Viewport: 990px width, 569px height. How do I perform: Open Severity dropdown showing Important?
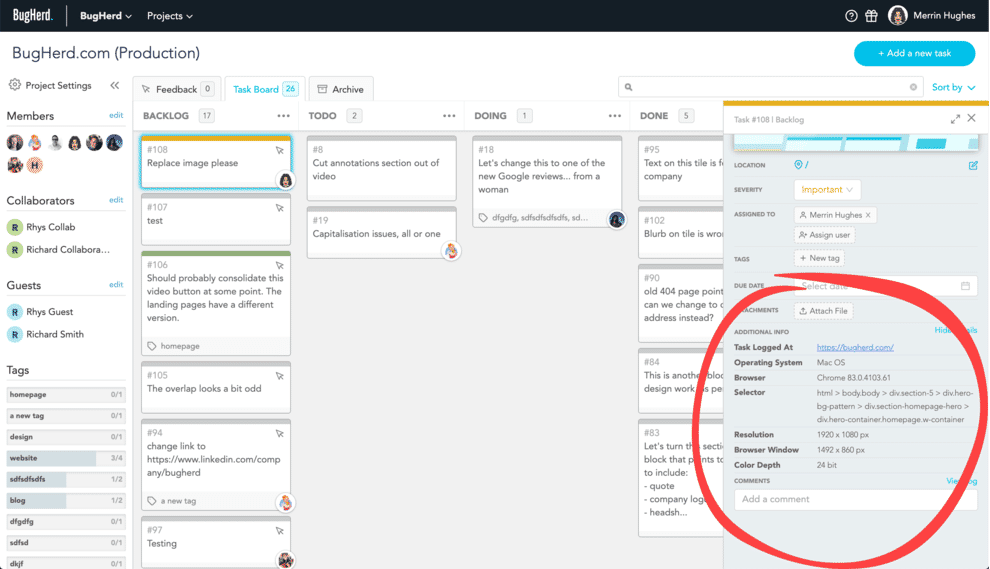coord(827,189)
